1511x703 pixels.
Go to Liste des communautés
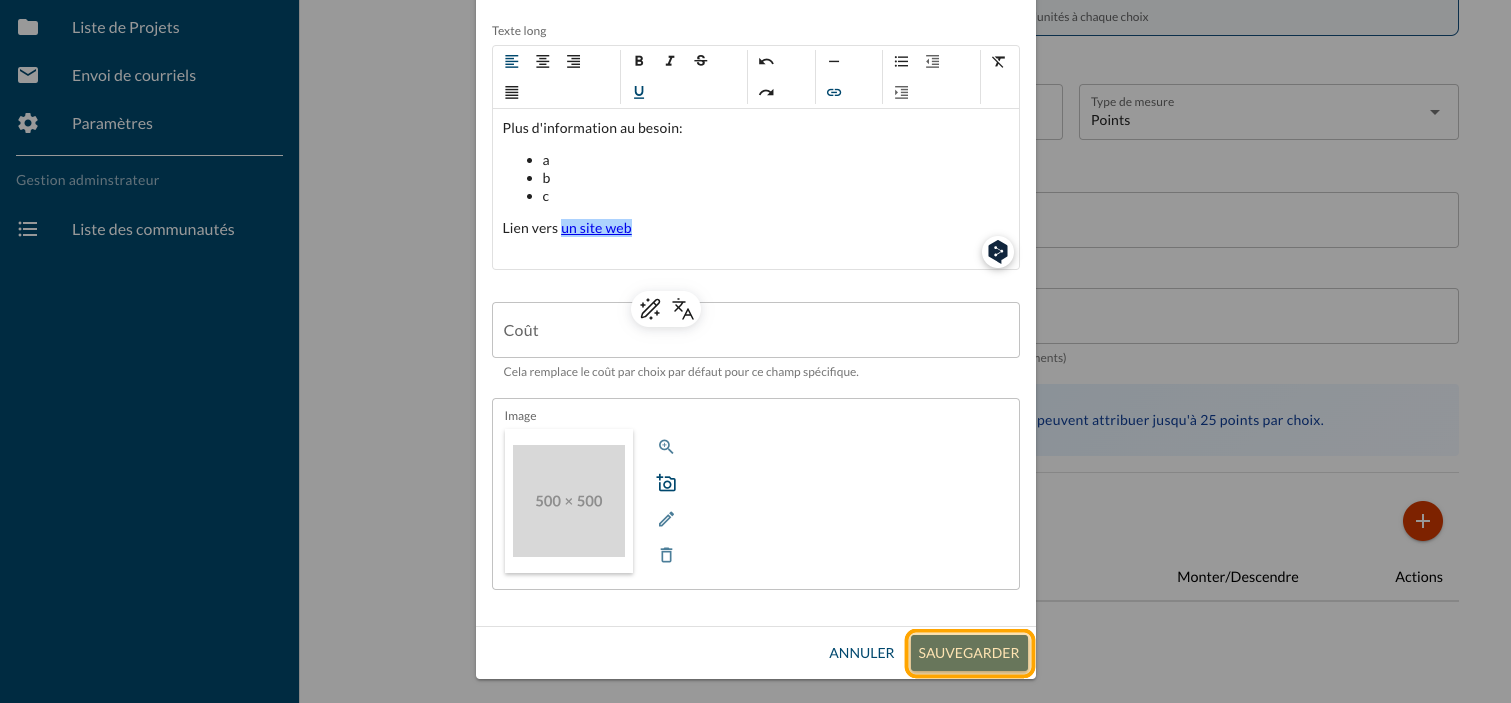[153, 229]
